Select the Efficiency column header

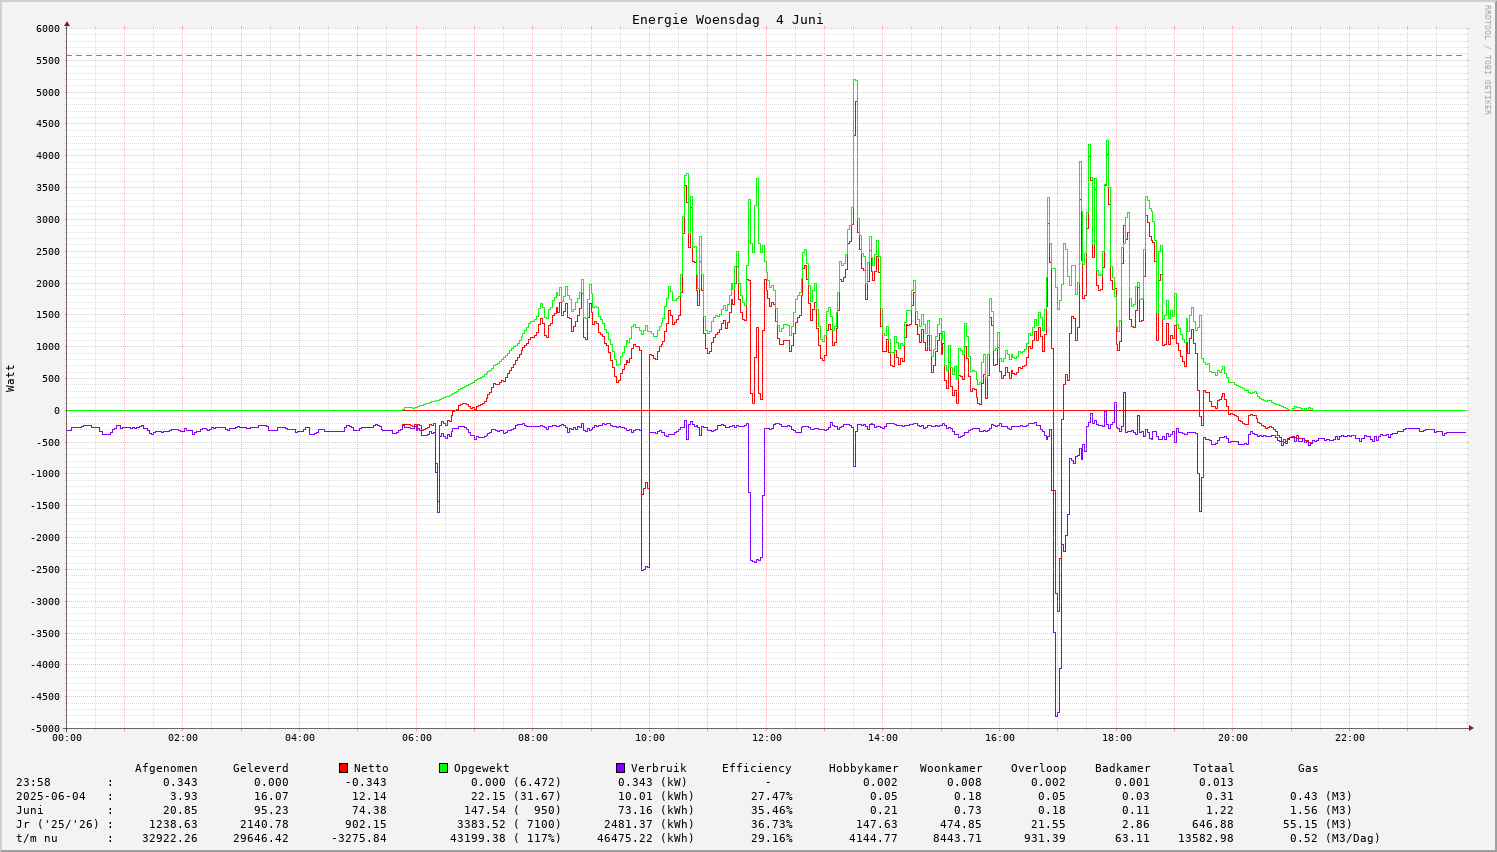tap(756, 768)
